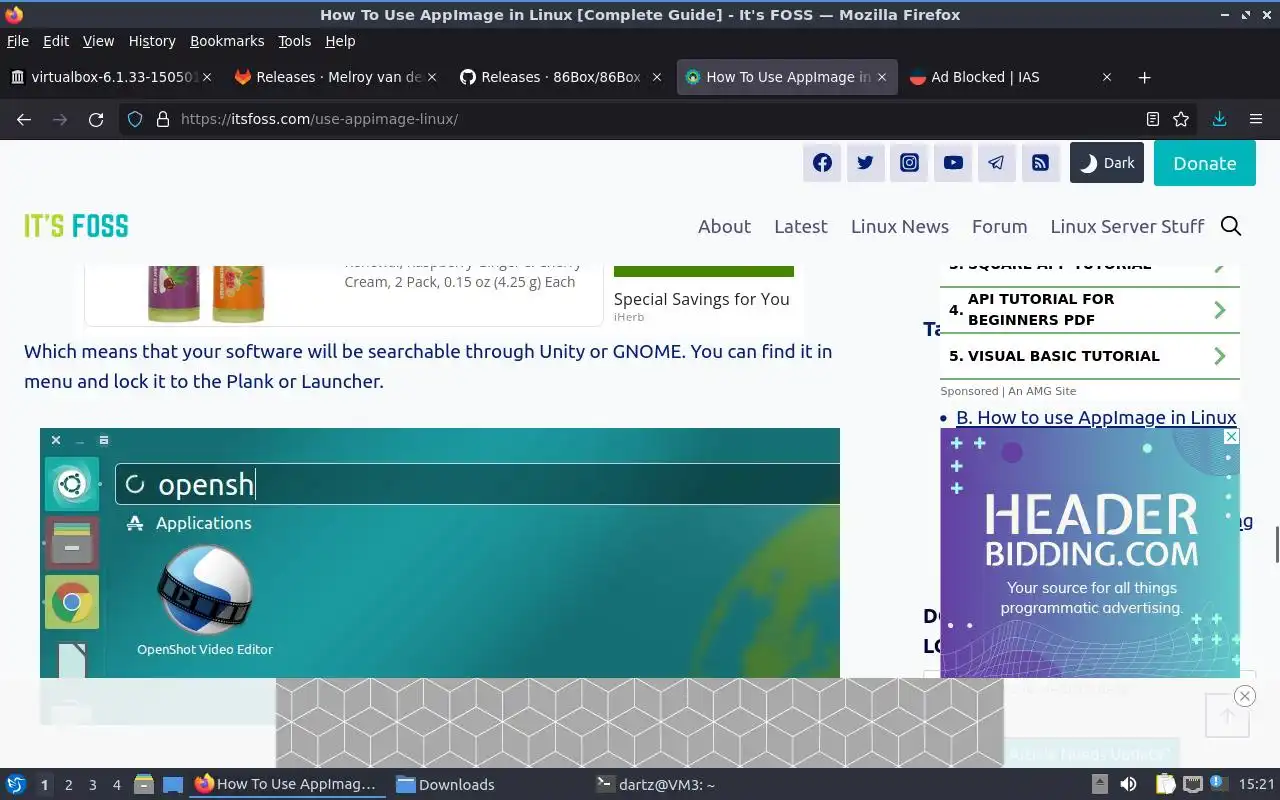Click 'B. How to use AppImage in Linux' link

point(1096,417)
